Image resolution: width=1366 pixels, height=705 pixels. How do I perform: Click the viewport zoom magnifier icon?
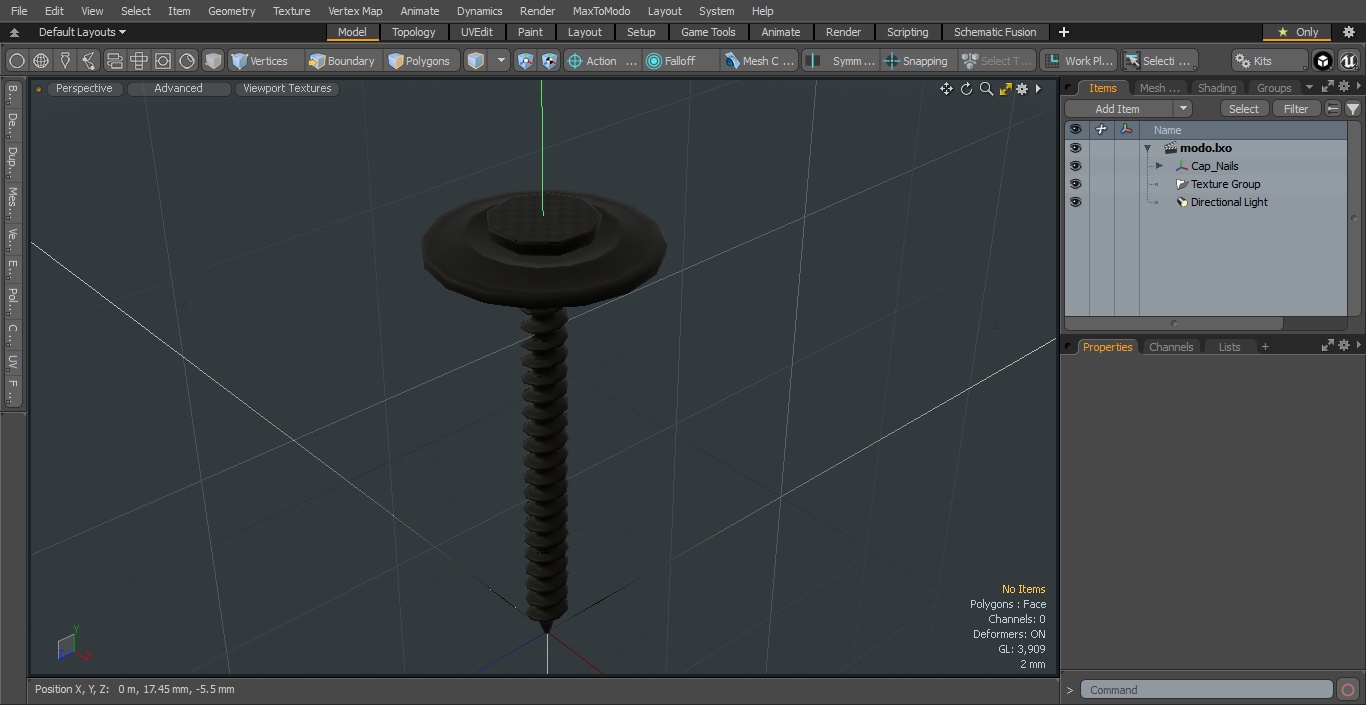pos(986,89)
